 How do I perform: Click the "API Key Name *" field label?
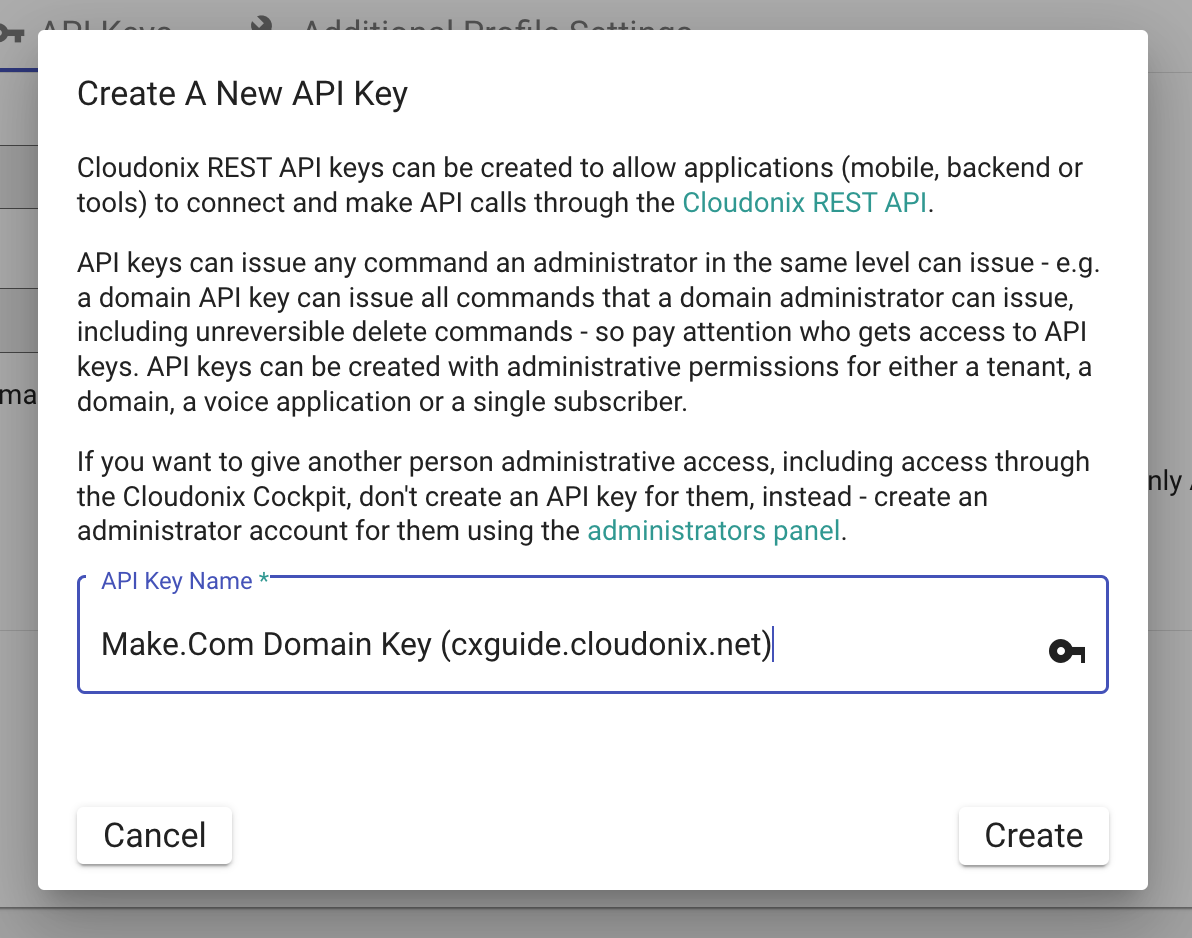click(176, 582)
